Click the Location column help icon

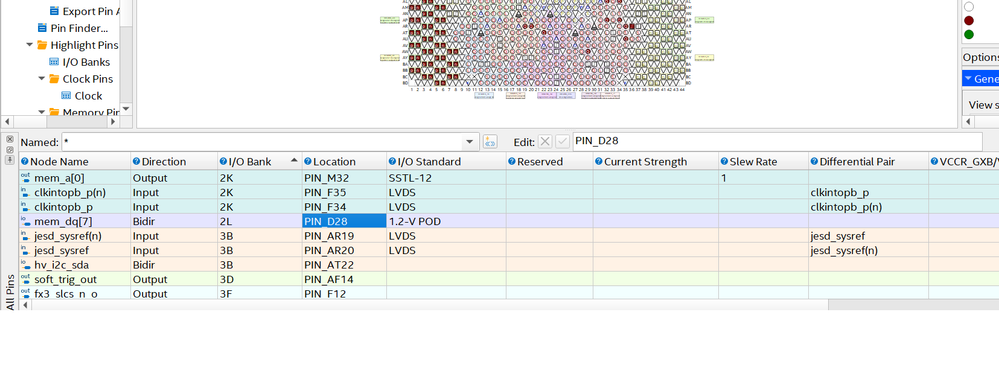(308, 162)
